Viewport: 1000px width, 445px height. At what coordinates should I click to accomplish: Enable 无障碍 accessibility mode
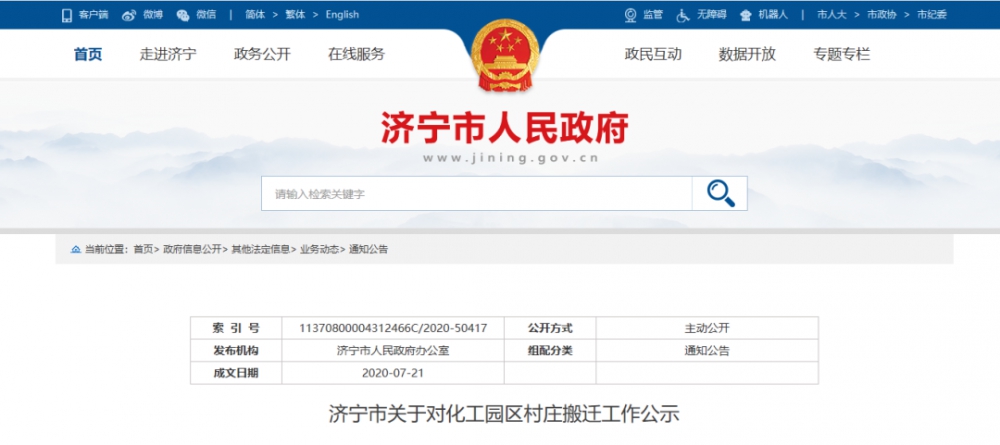click(x=711, y=15)
